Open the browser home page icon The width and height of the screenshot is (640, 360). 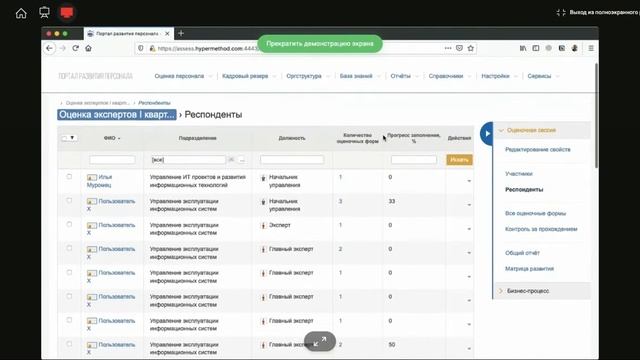(88, 48)
